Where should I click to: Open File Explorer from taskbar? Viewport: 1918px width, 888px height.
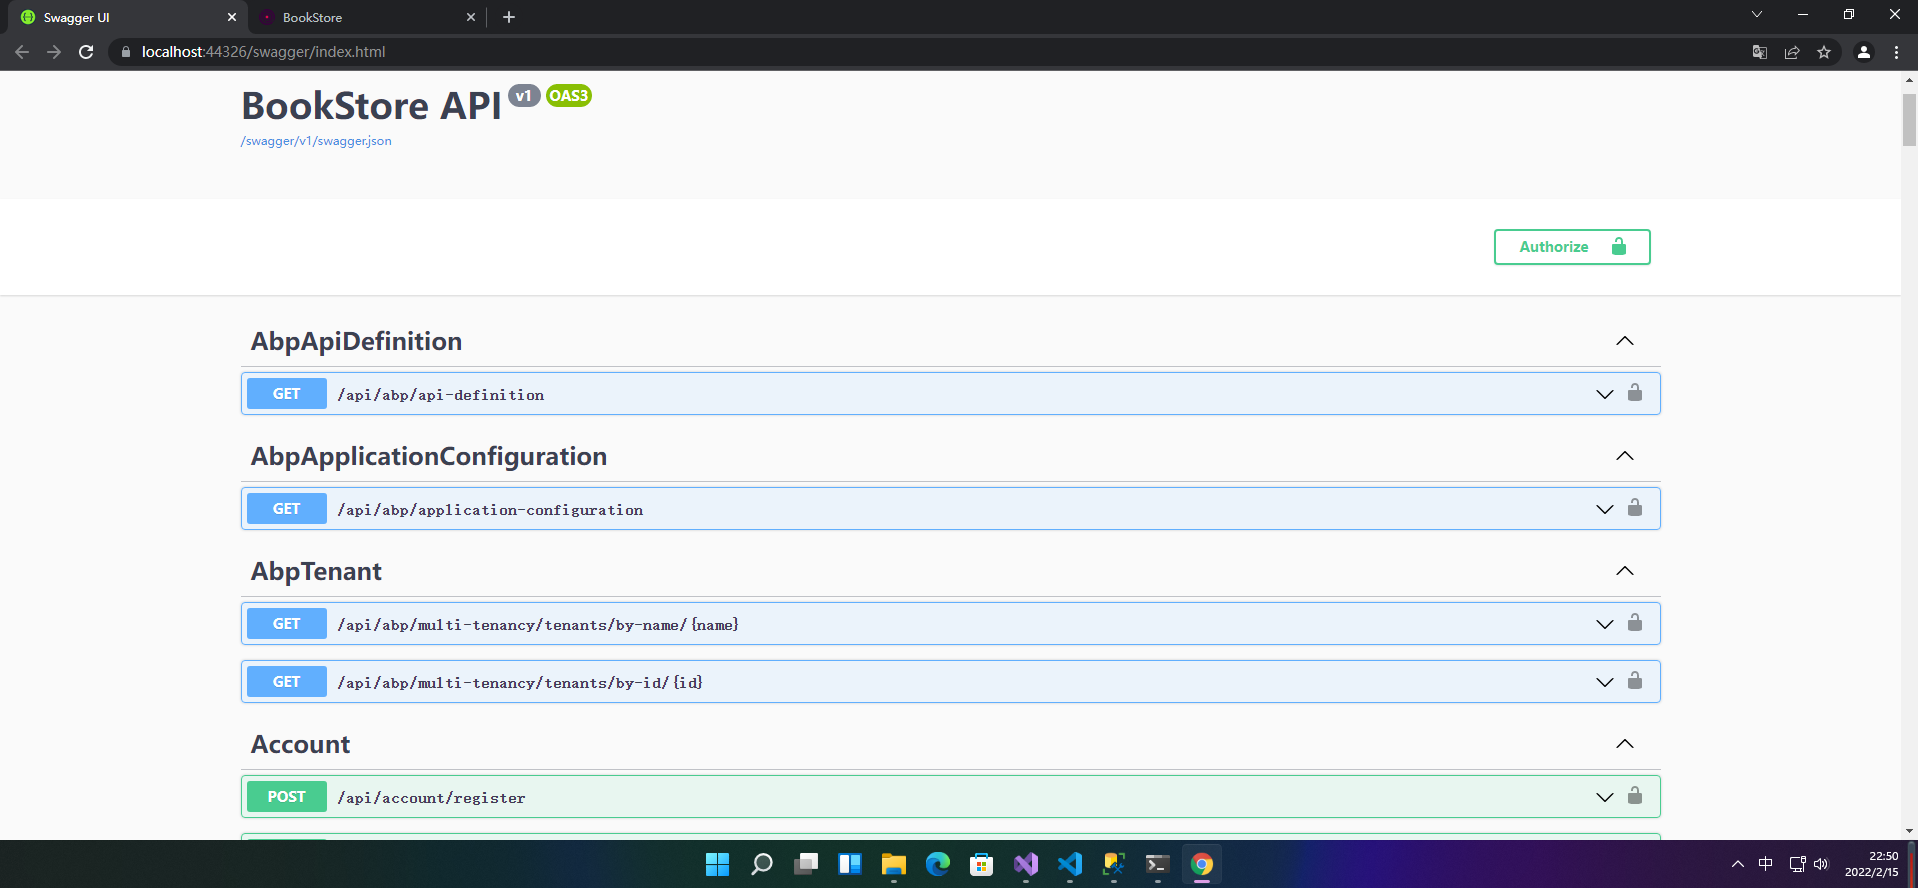tap(894, 864)
